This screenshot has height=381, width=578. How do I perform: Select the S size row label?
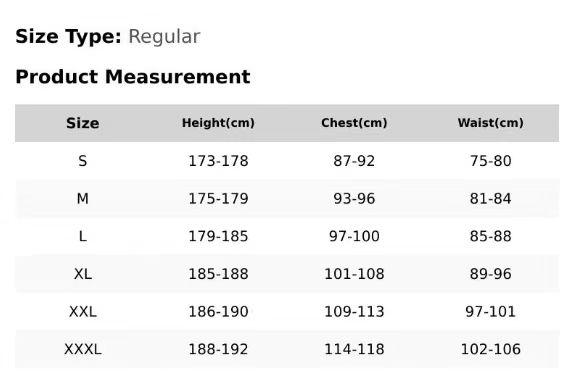coord(83,161)
